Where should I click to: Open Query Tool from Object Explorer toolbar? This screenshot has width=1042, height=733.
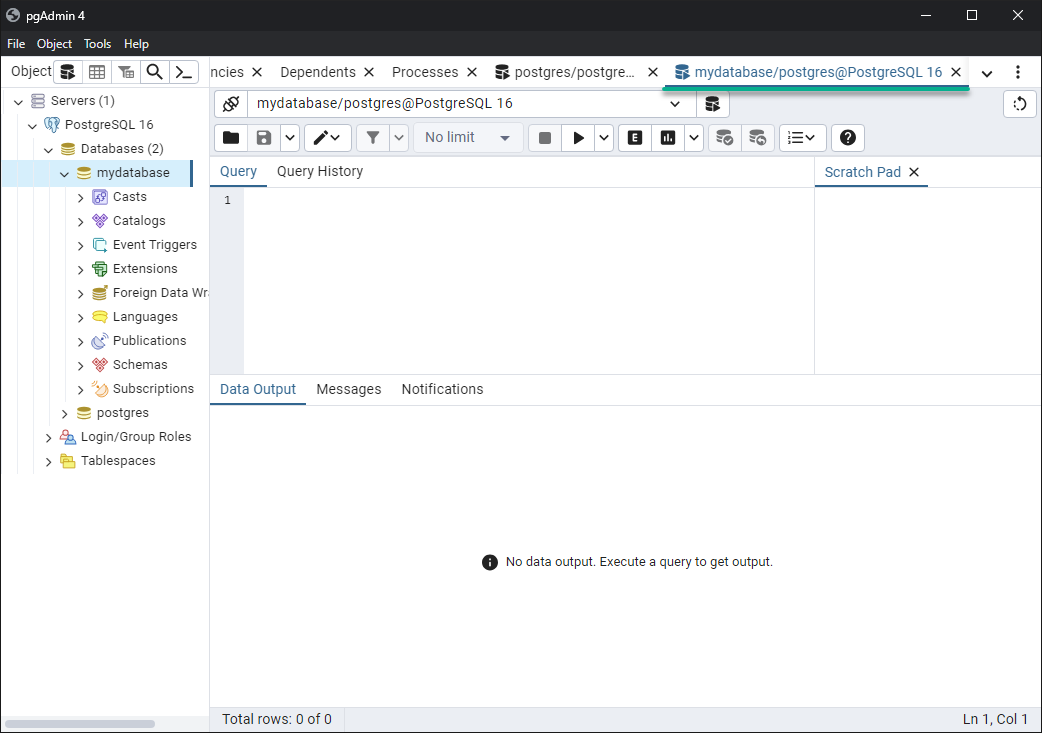click(x=68, y=72)
